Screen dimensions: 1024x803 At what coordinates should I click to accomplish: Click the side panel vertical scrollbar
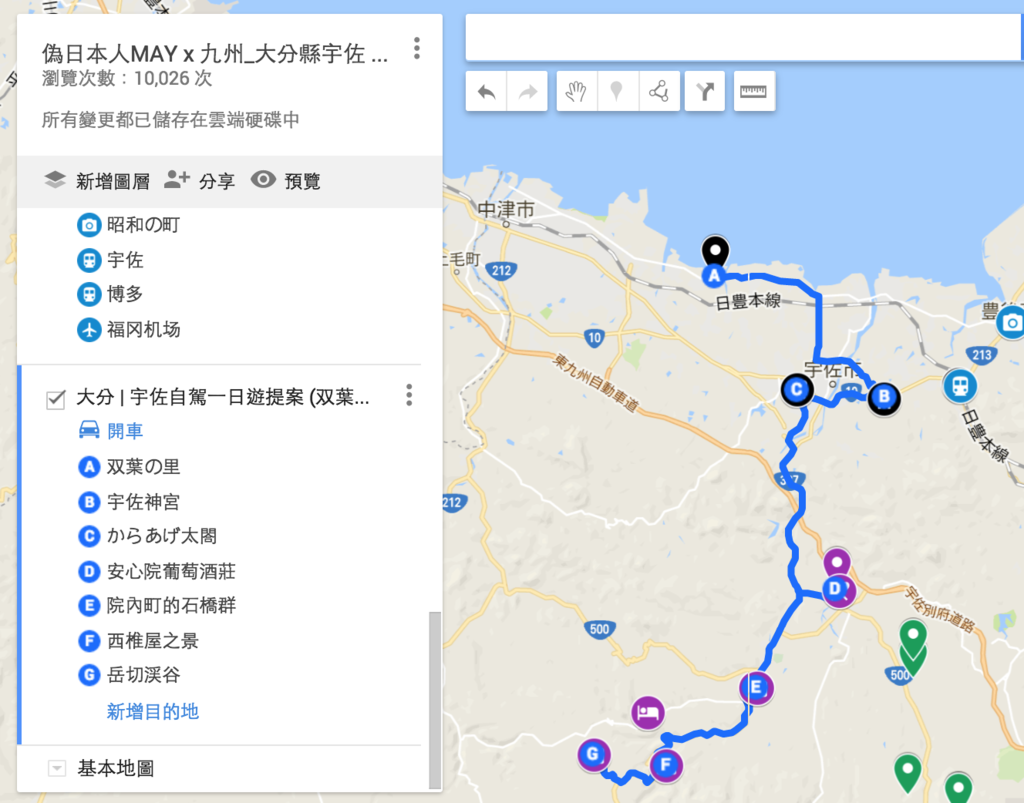[434, 700]
